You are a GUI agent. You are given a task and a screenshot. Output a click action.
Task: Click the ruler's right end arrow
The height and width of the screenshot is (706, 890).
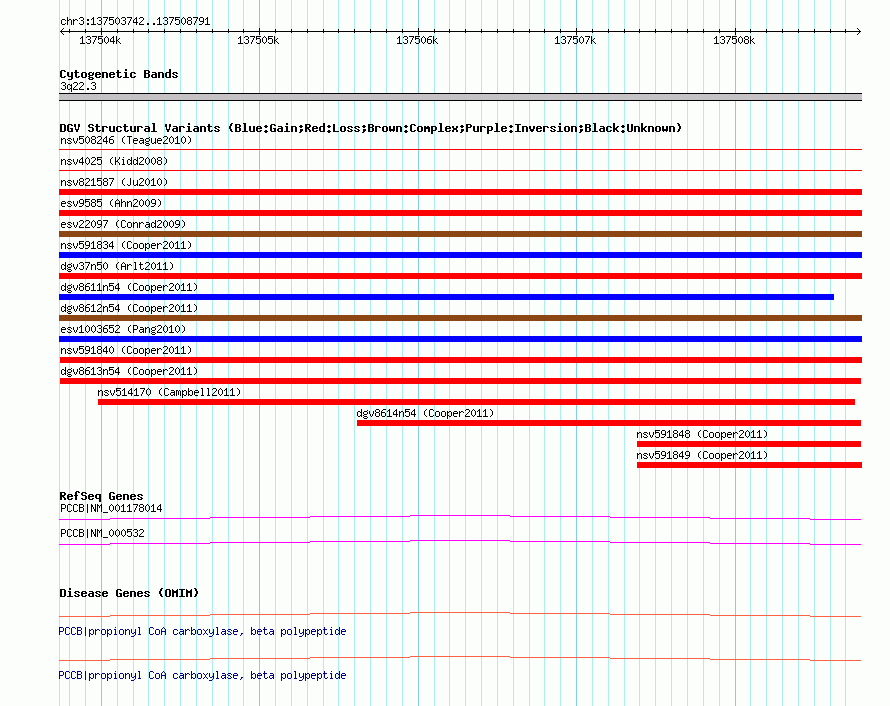pyautogui.click(x=859, y=31)
